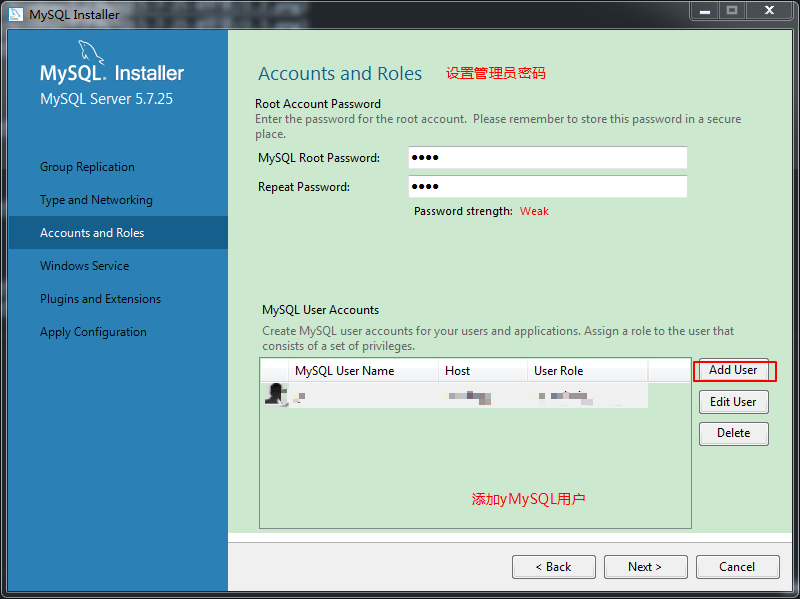Image resolution: width=800 pixels, height=599 pixels.
Task: Proceed with the Next button
Action: point(645,567)
